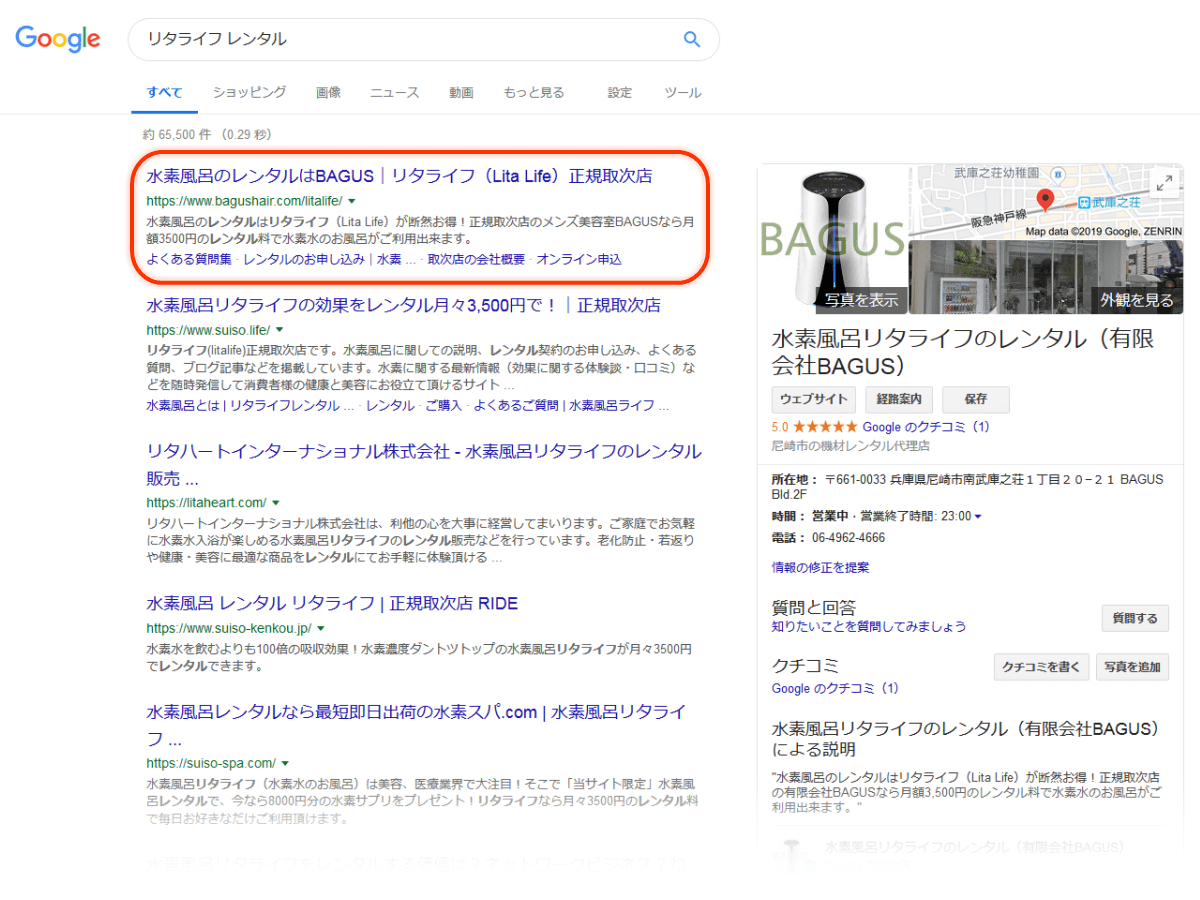Open the 正規取次店 RIDE result
The width and height of the screenshot is (1200, 900).
click(x=332, y=604)
